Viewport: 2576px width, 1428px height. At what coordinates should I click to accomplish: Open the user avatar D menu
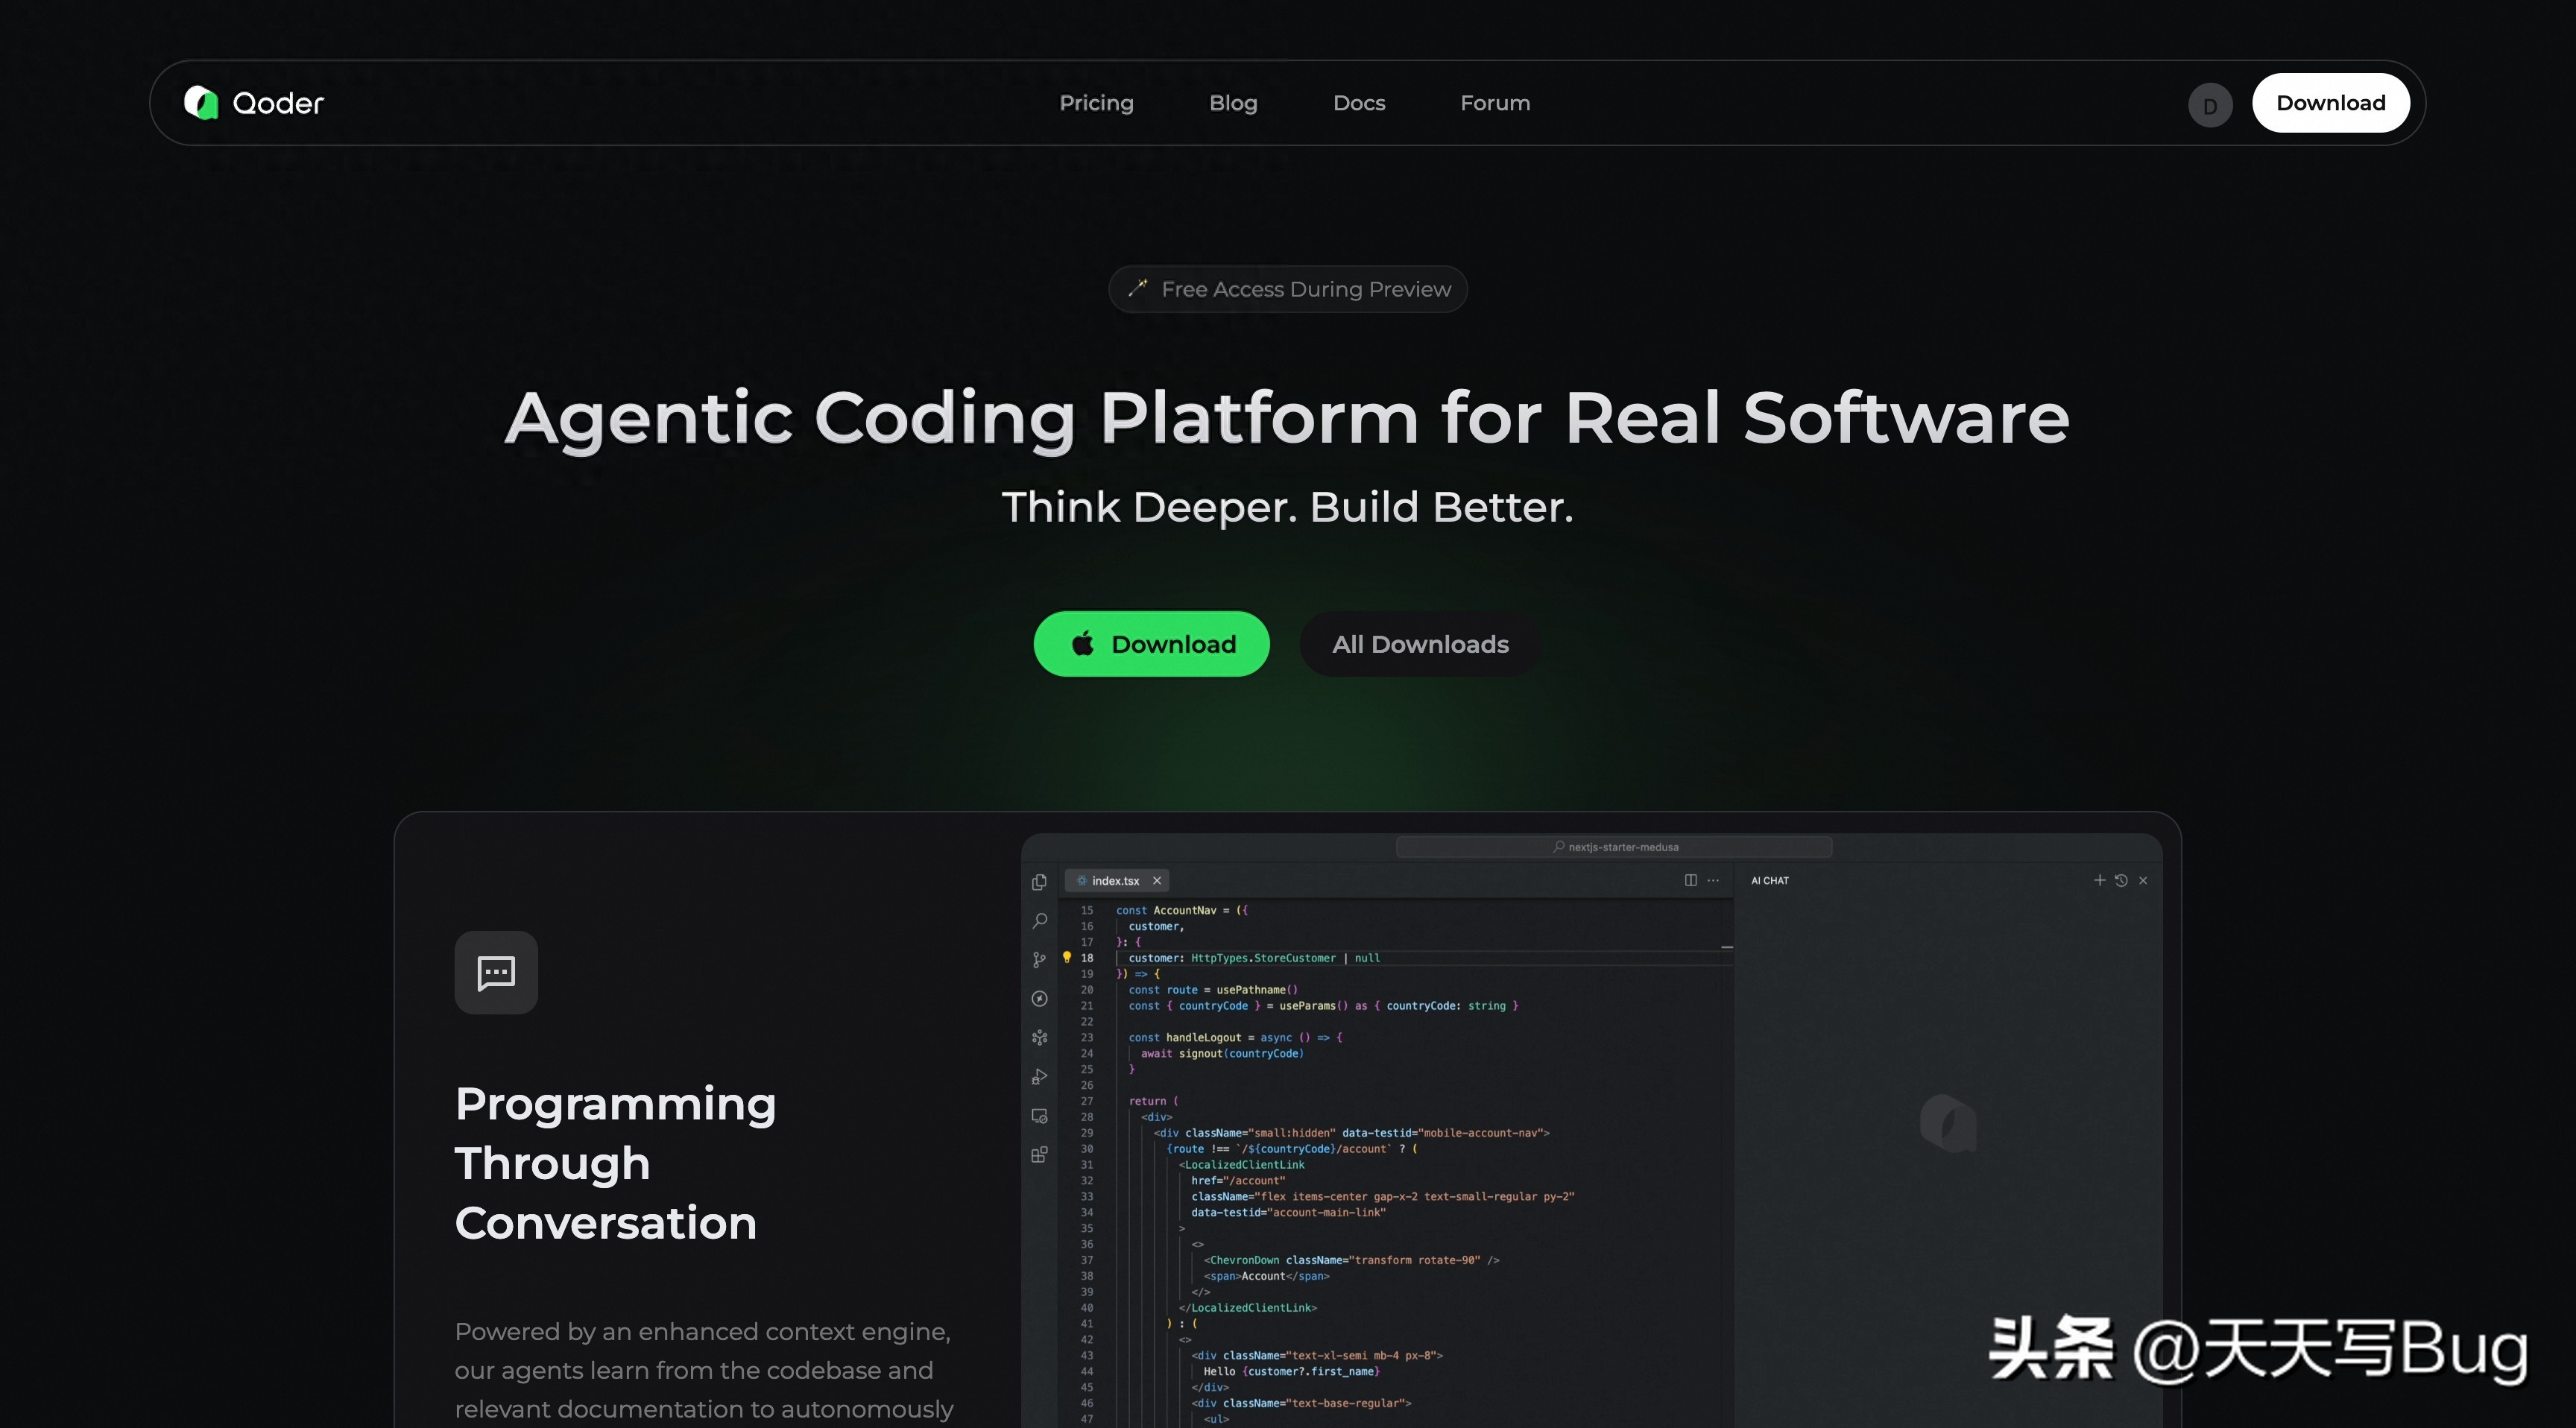point(2209,105)
